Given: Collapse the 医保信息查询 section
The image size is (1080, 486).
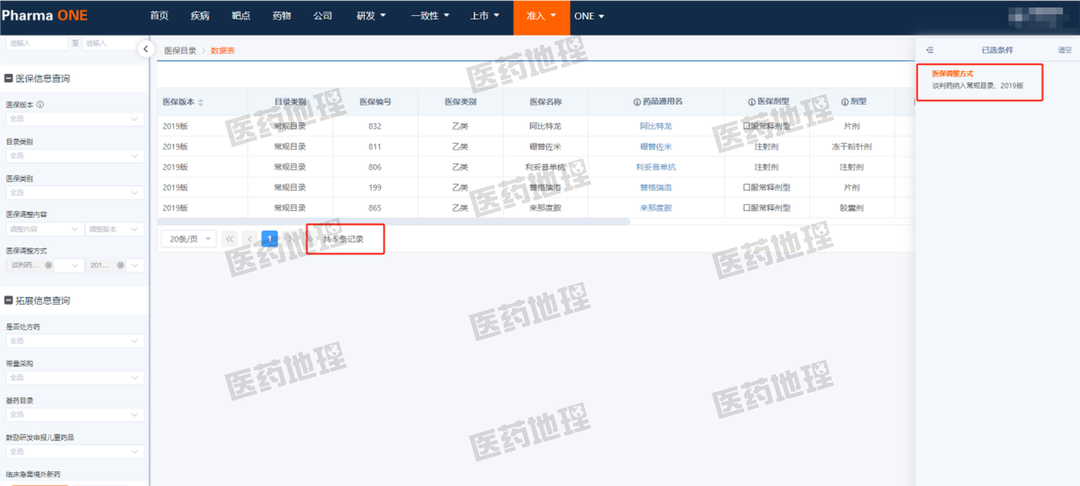Looking at the screenshot, I should (9, 78).
